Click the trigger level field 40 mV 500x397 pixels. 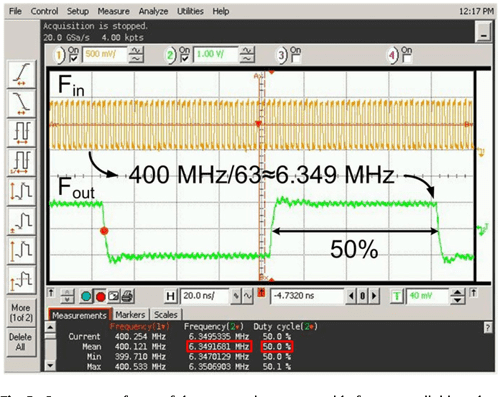pos(428,296)
